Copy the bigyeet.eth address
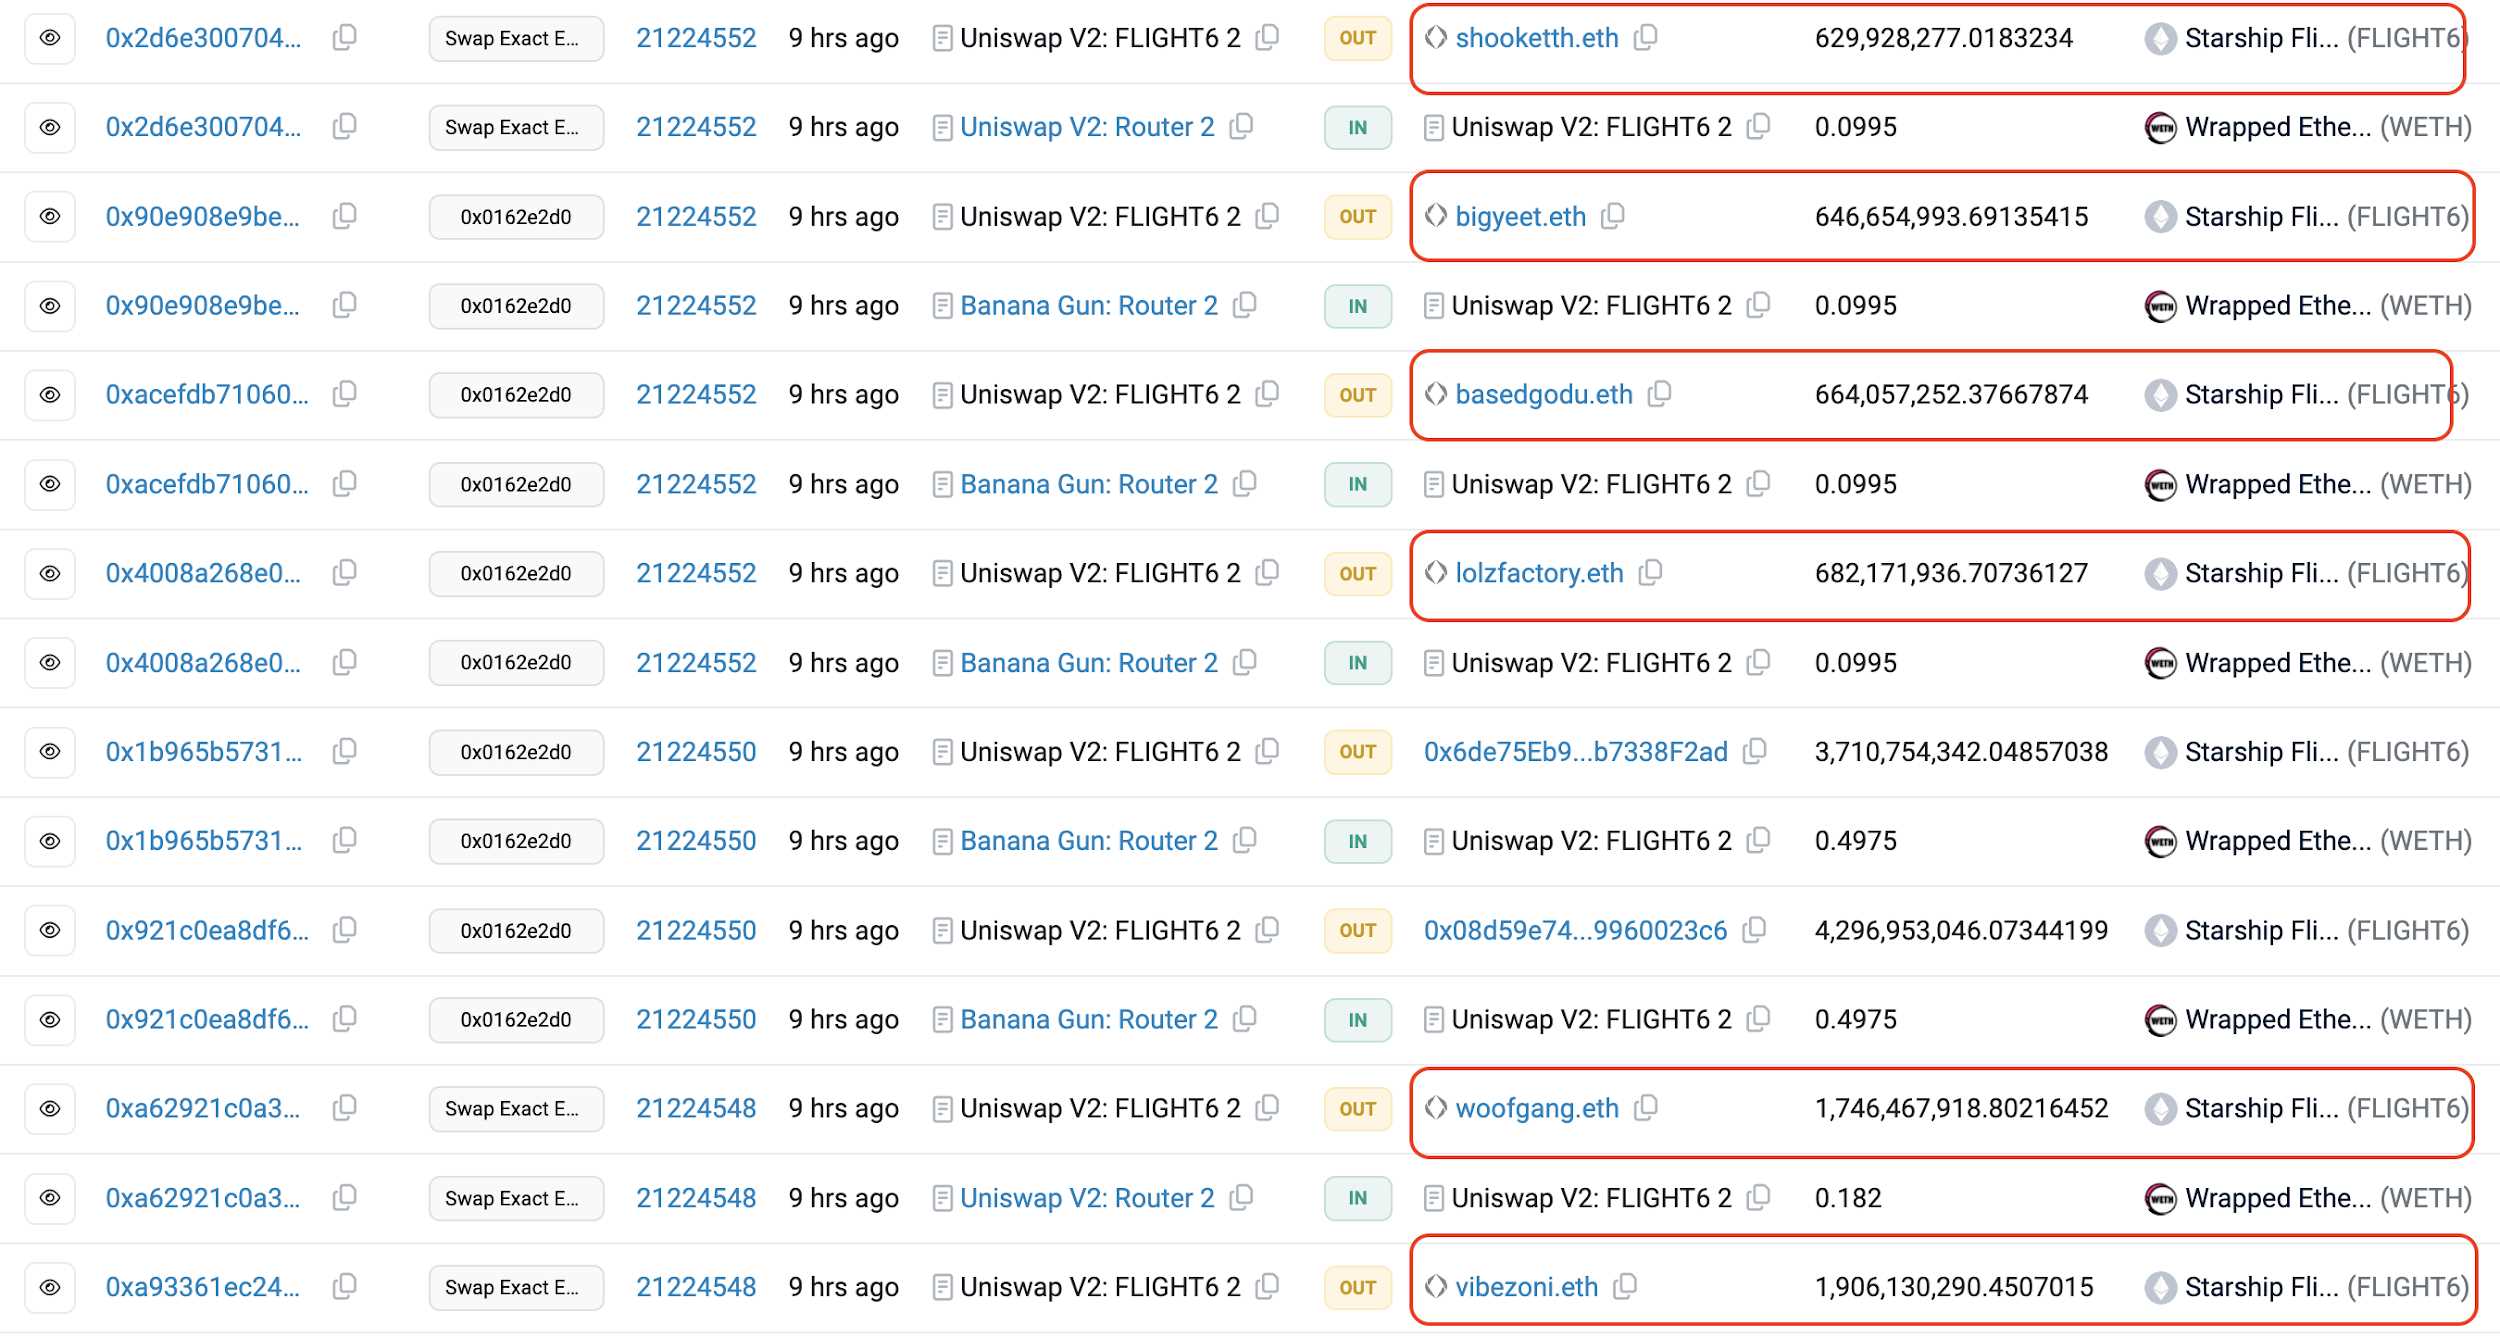This screenshot has height=1337, width=2500. [x=1613, y=216]
